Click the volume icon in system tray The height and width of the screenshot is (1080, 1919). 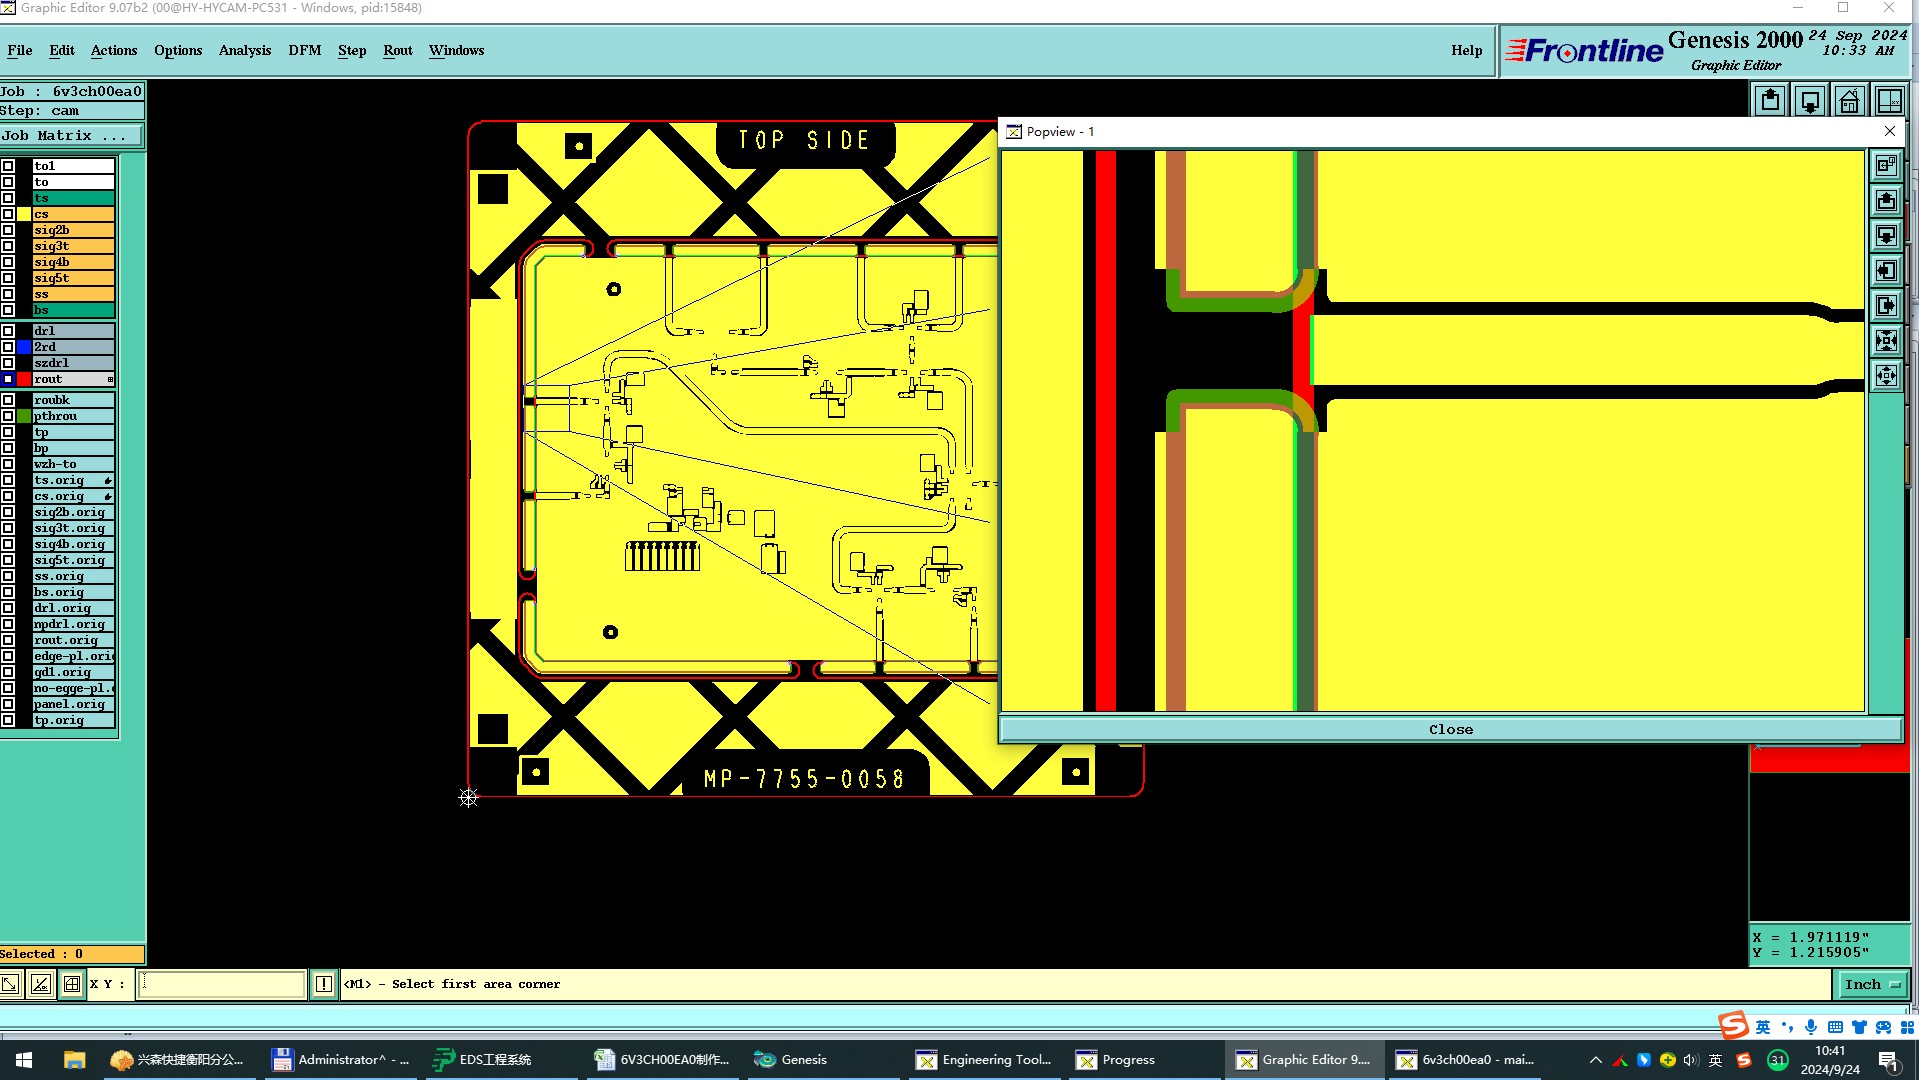pyautogui.click(x=1691, y=1060)
